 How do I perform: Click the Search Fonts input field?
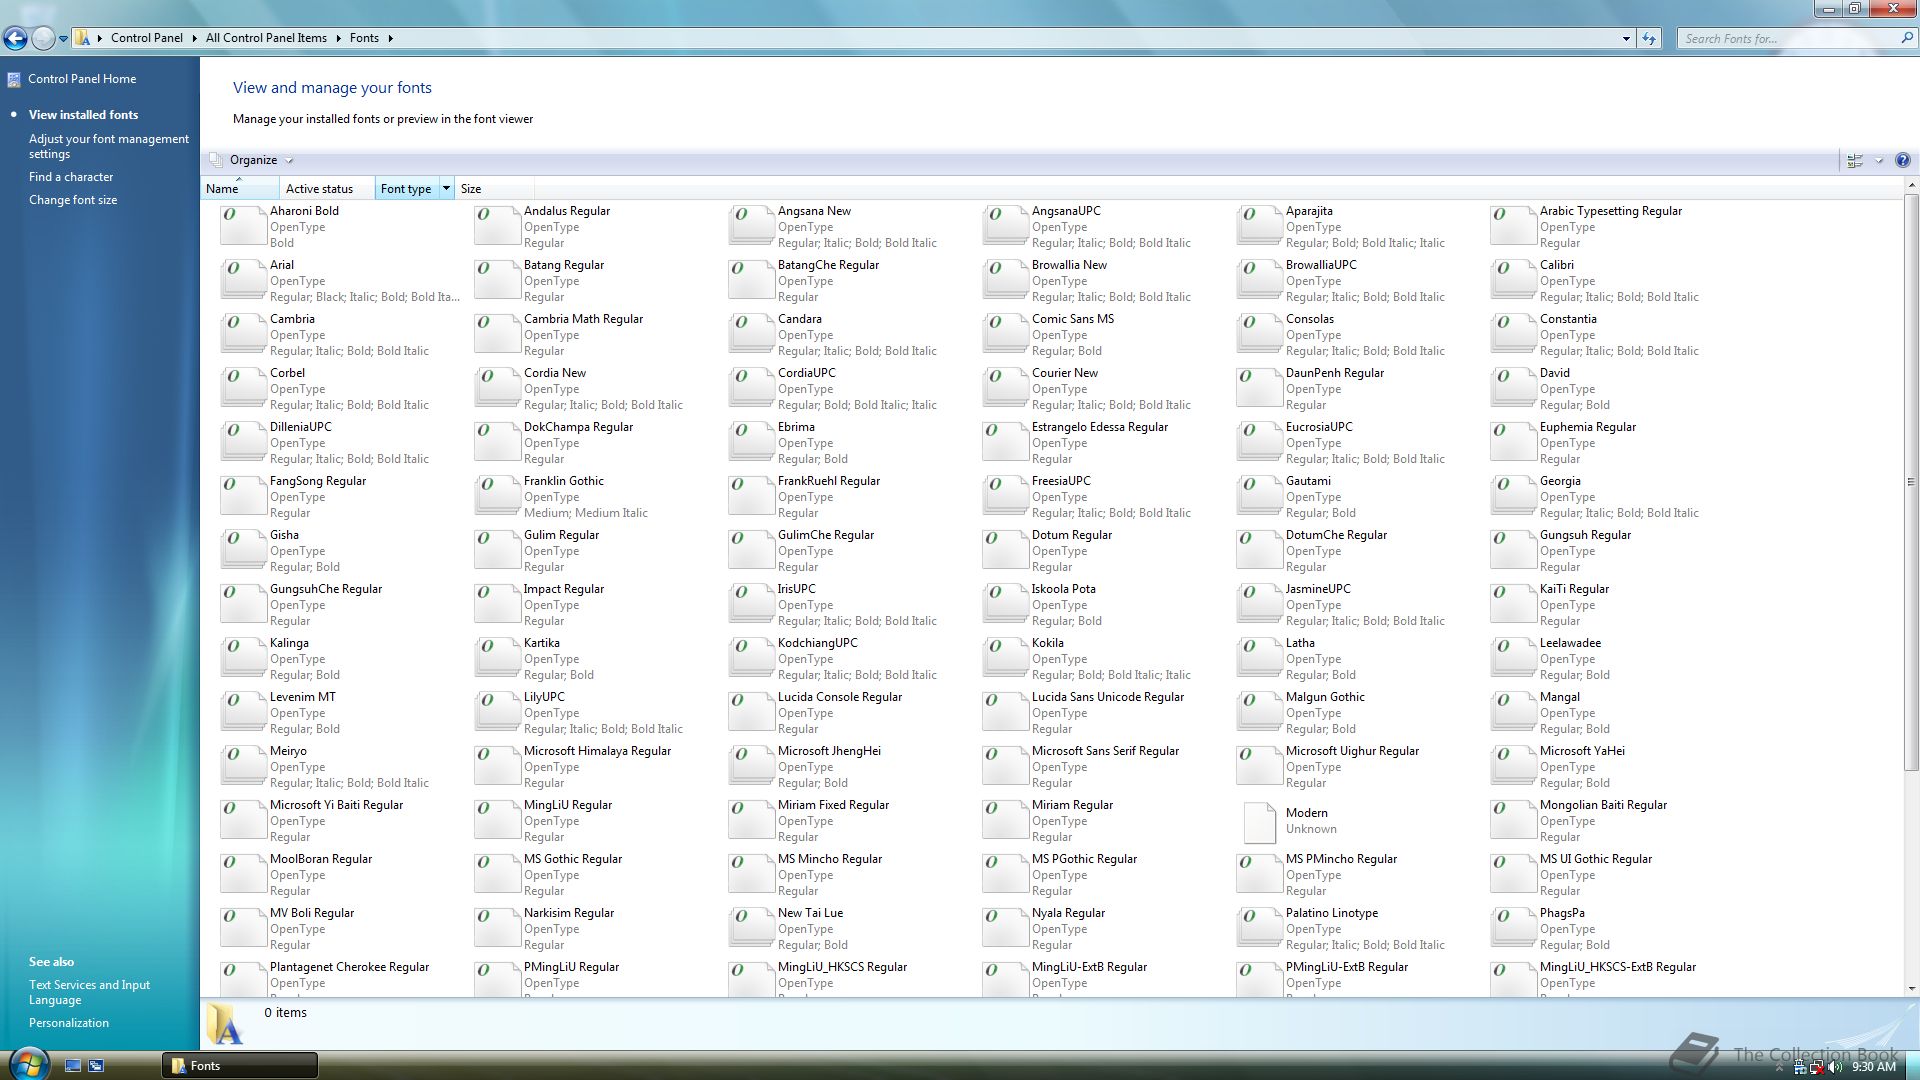1788,38
